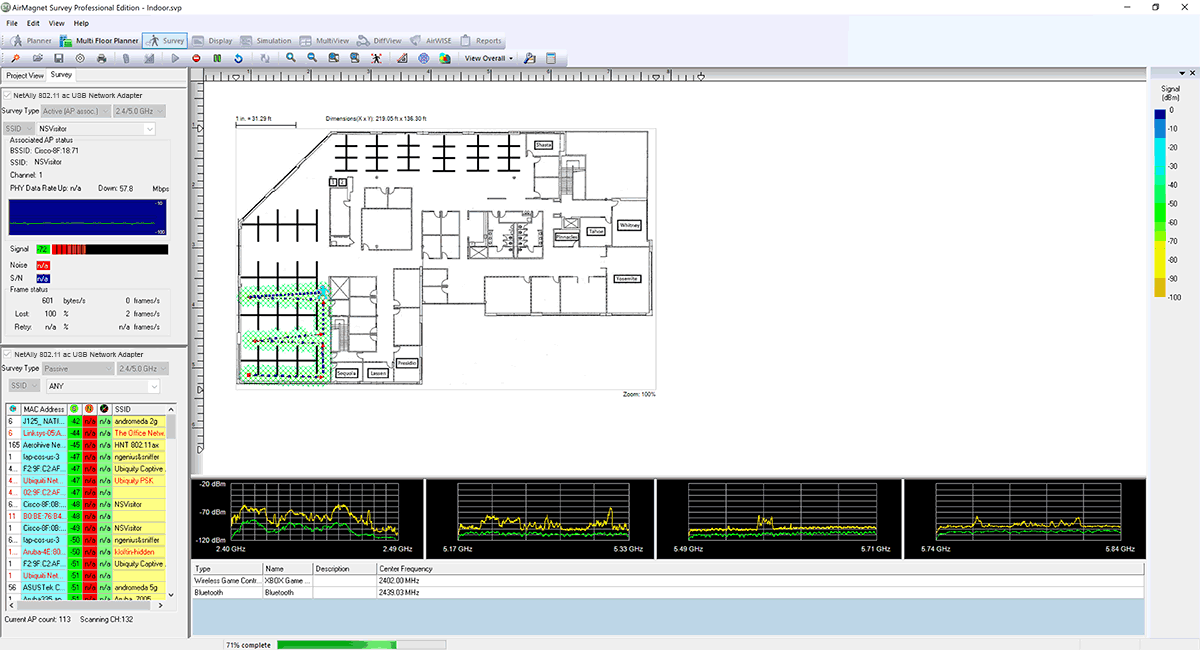
Task: Click the Print toolbar icon
Action: (x=100, y=58)
